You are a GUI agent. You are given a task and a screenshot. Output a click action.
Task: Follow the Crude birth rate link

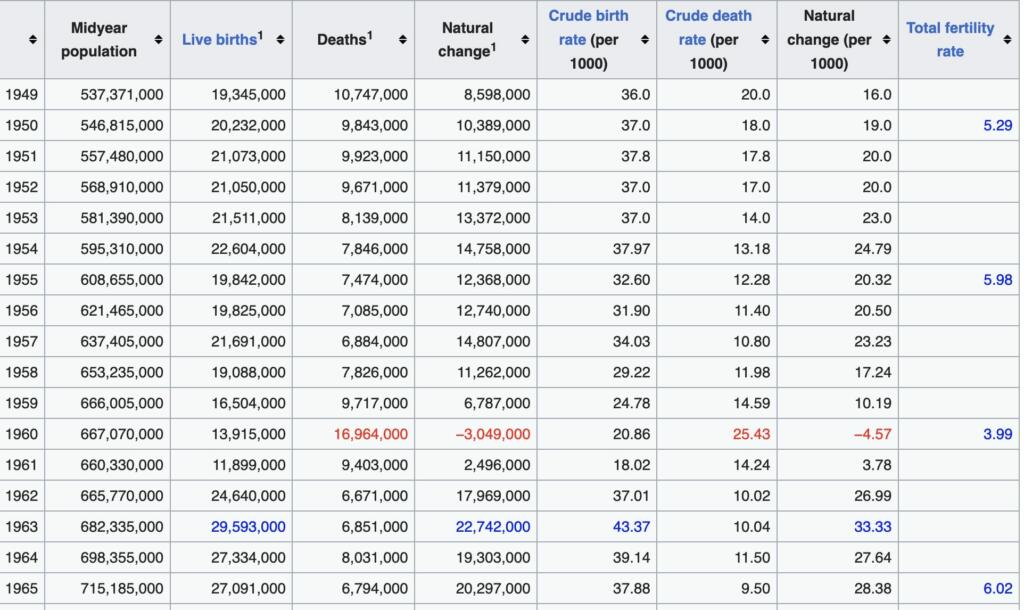pos(588,16)
